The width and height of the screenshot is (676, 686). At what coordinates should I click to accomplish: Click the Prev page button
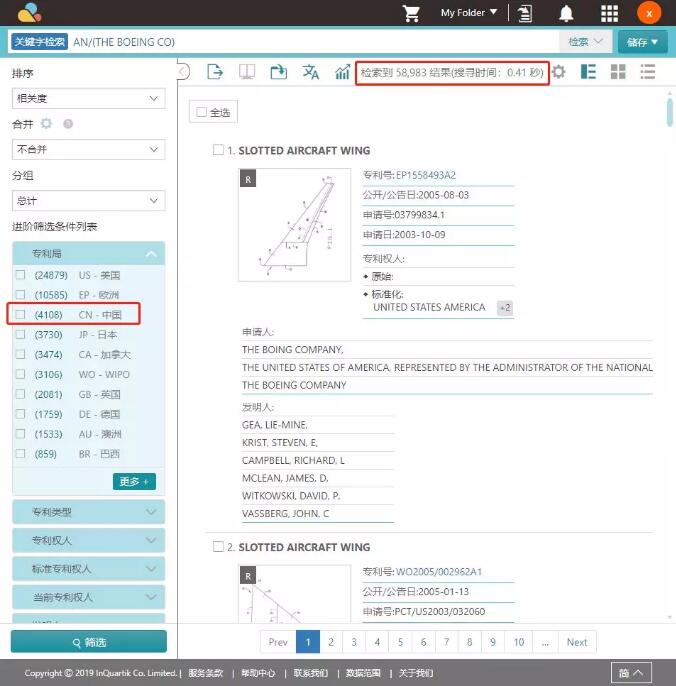pos(278,642)
